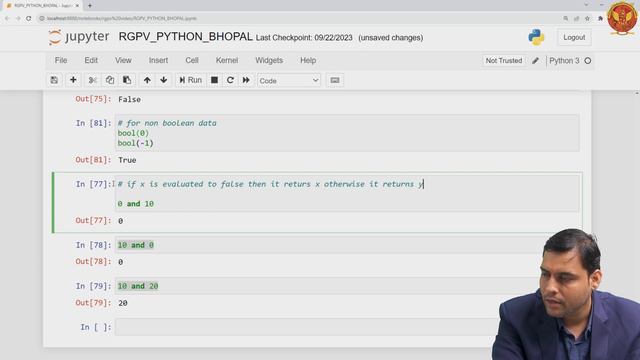
Task: Click the Python logo icon
Action: 536,37
